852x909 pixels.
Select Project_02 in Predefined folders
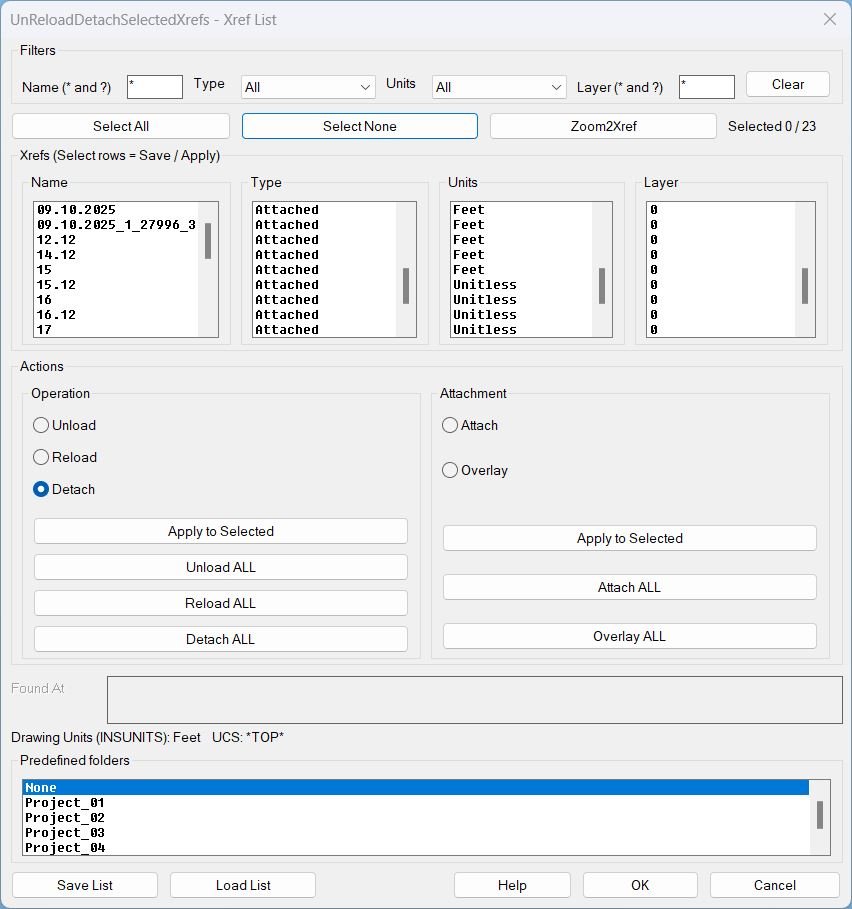point(64,817)
